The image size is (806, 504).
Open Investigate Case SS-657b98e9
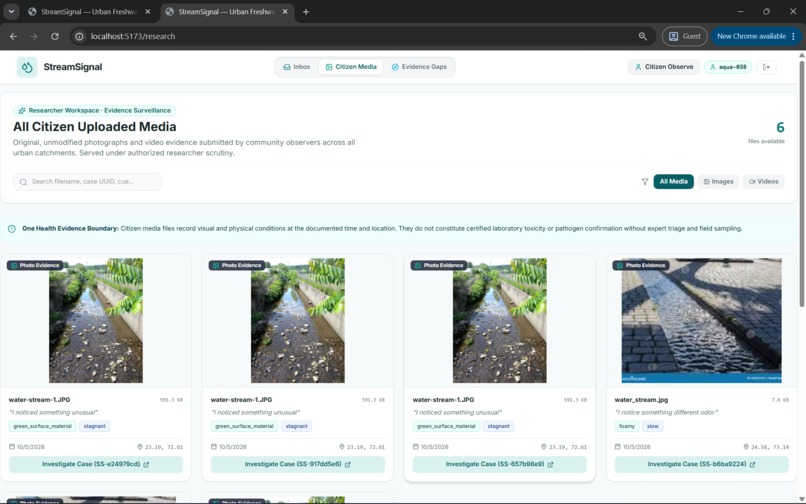(500, 464)
